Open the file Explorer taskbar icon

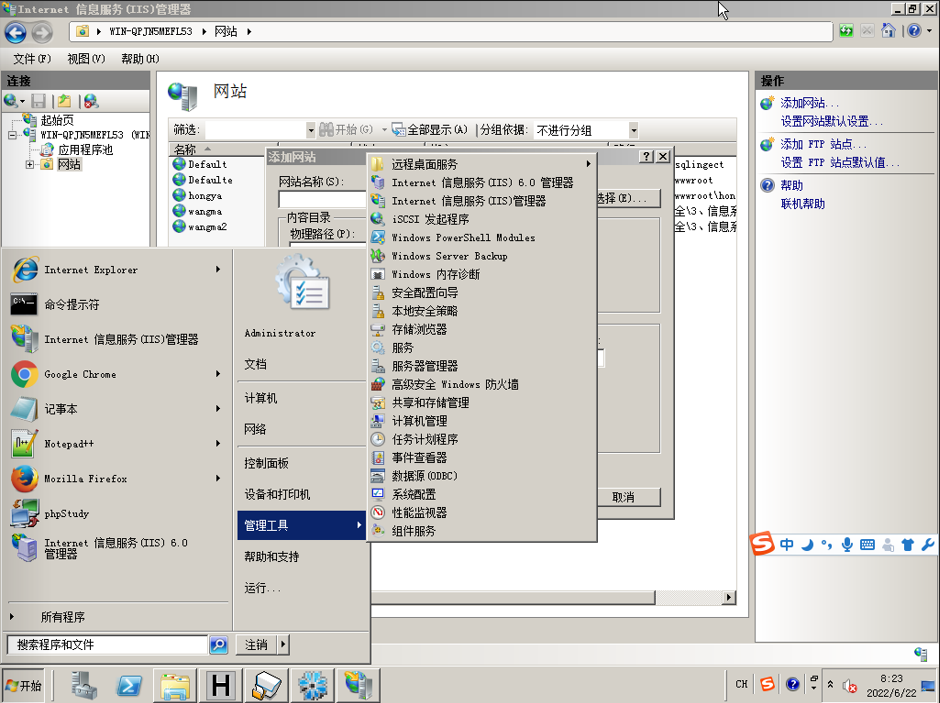175,684
